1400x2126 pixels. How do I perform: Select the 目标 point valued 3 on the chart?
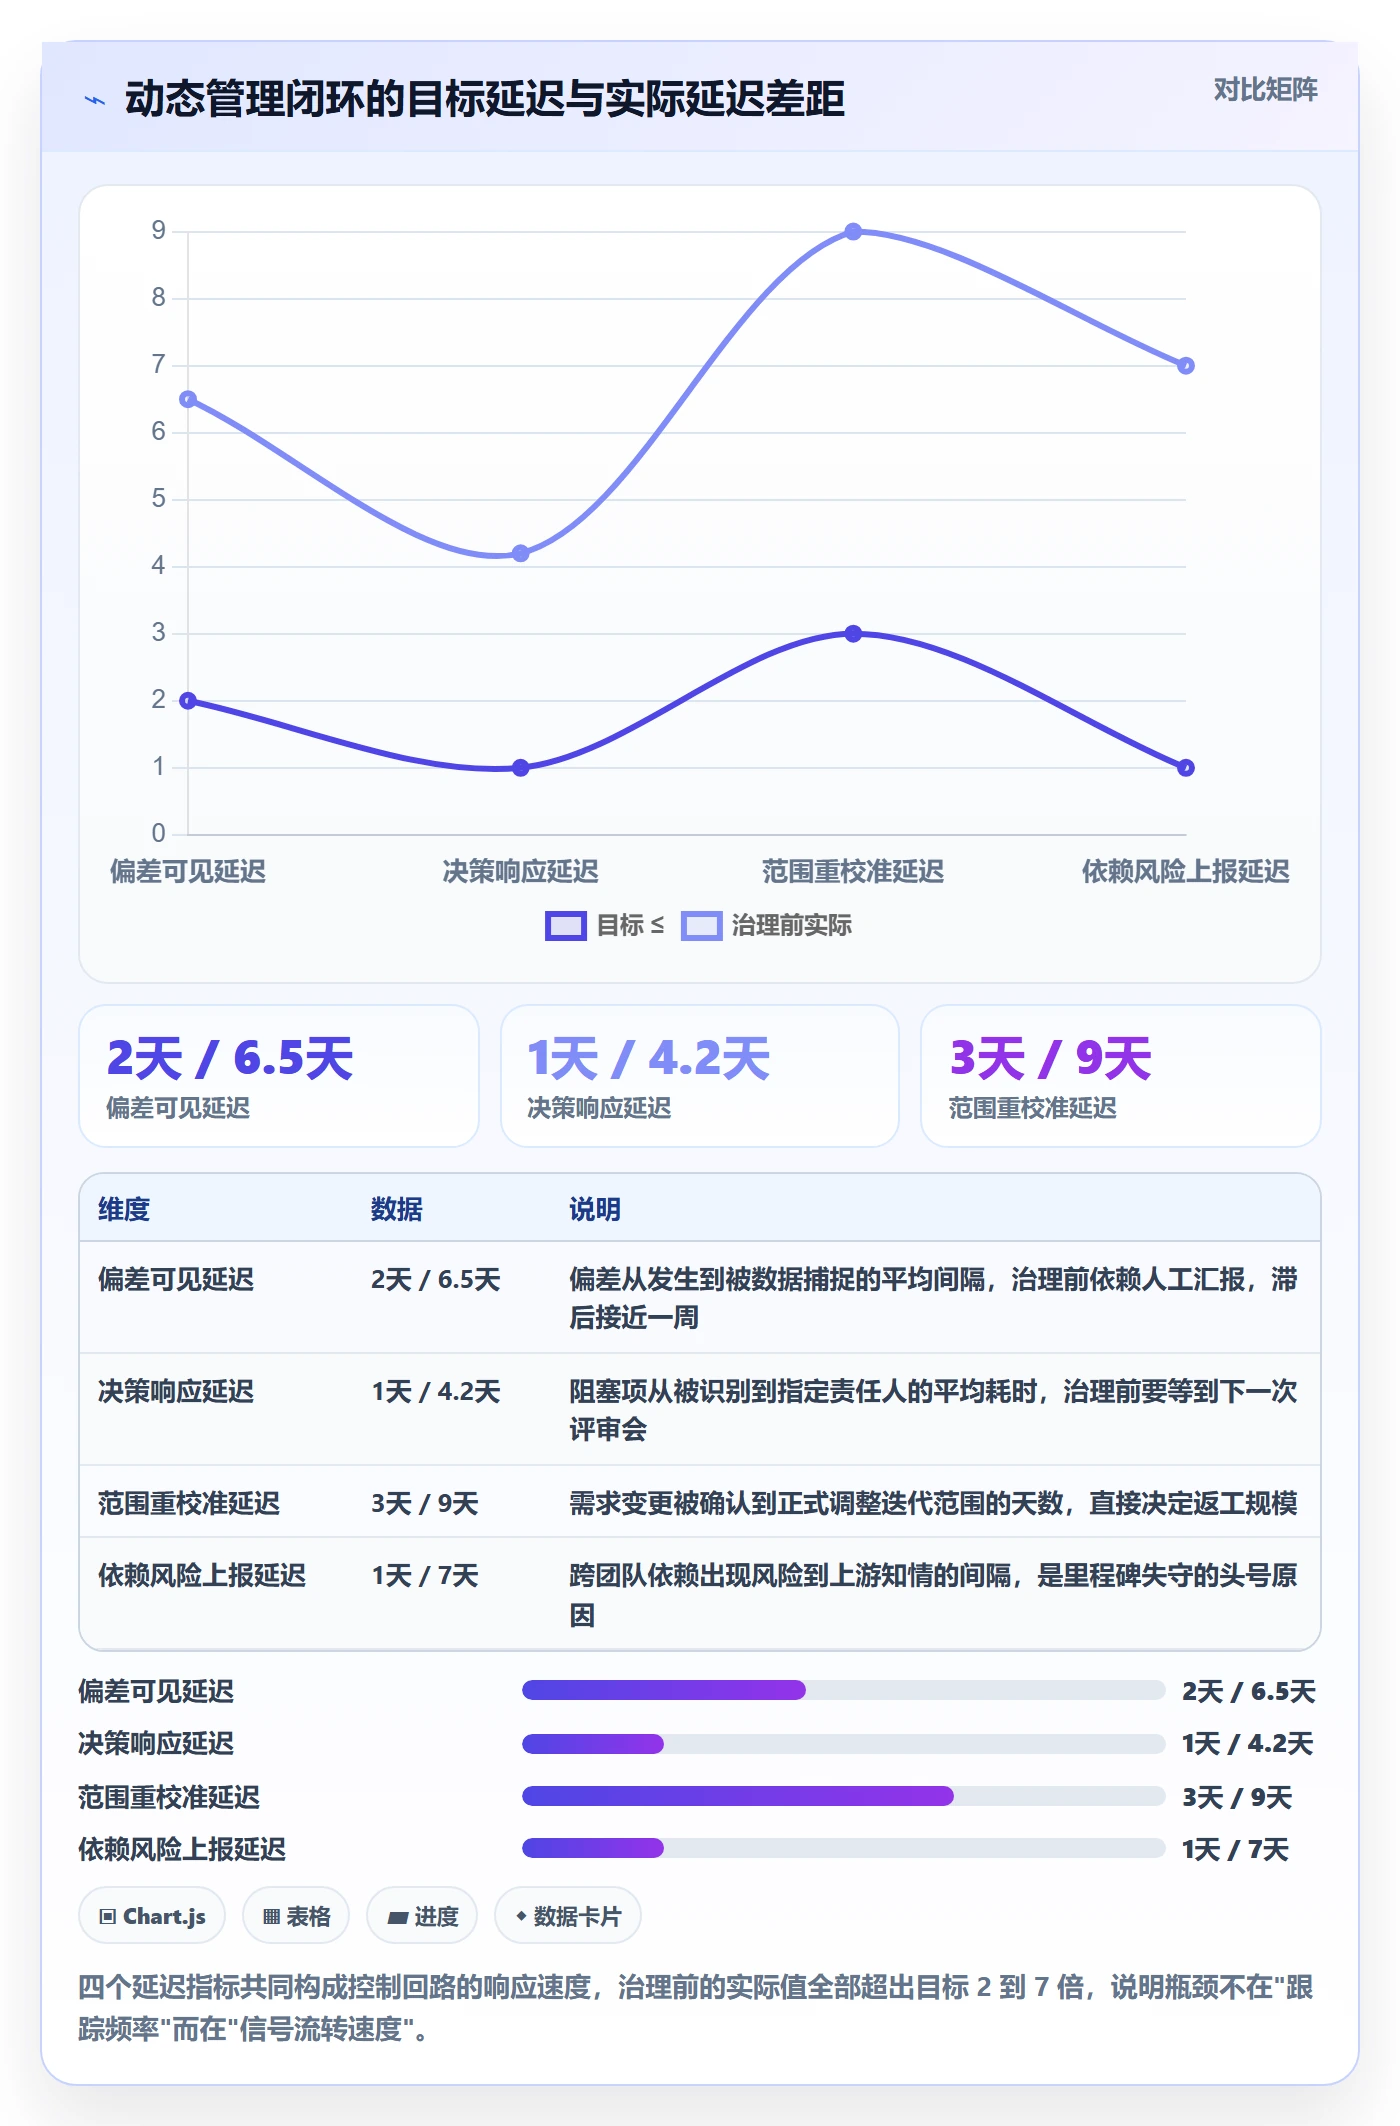coord(853,634)
